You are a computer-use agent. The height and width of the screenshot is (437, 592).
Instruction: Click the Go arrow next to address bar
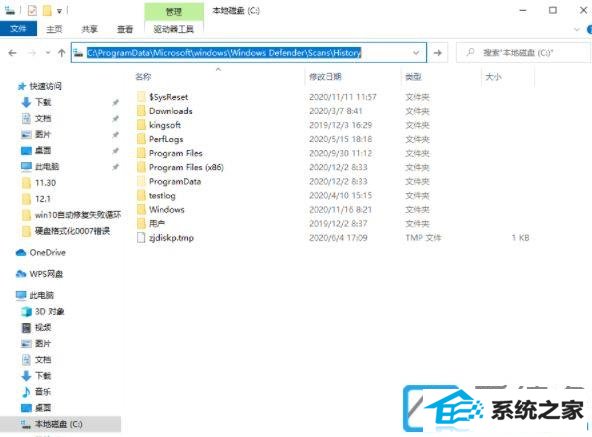coord(438,53)
